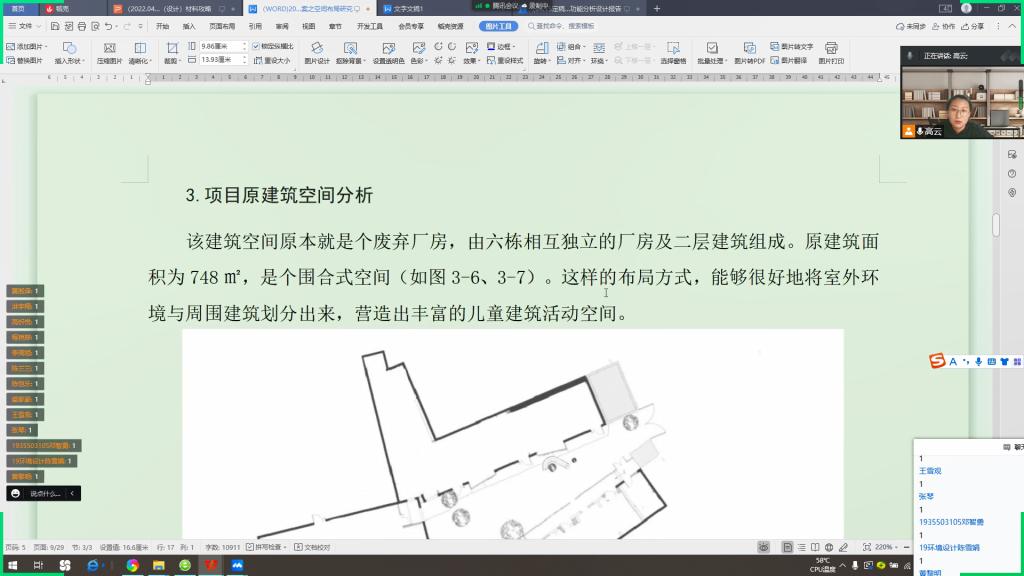Screen dimensions: 1024x576
Task: Open the Color (色彩) tool
Action: 418,53
